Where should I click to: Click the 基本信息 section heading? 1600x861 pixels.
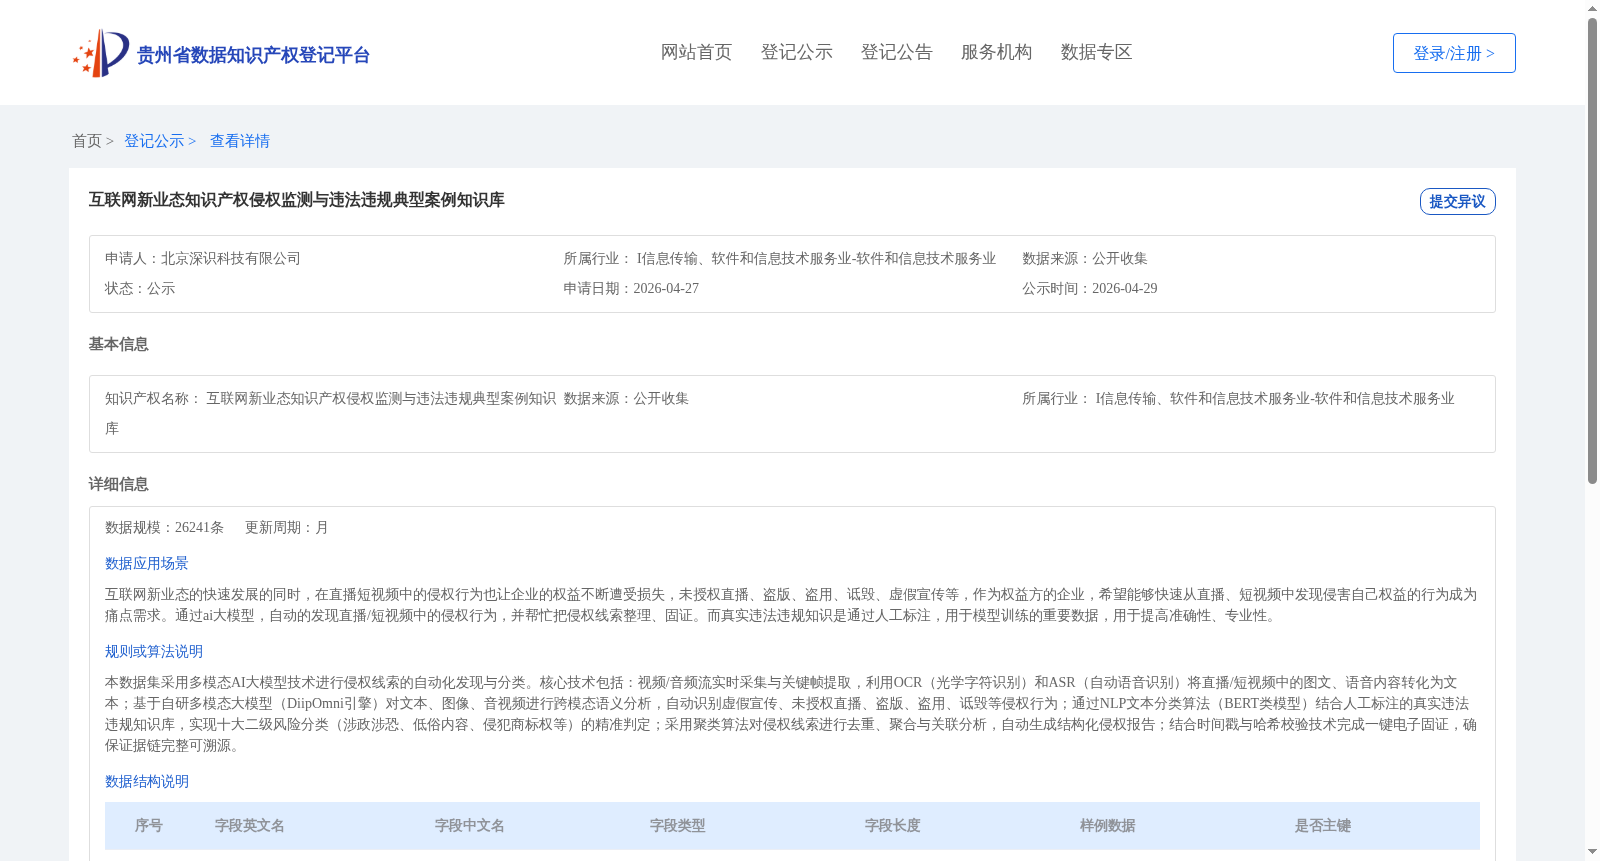tap(118, 344)
